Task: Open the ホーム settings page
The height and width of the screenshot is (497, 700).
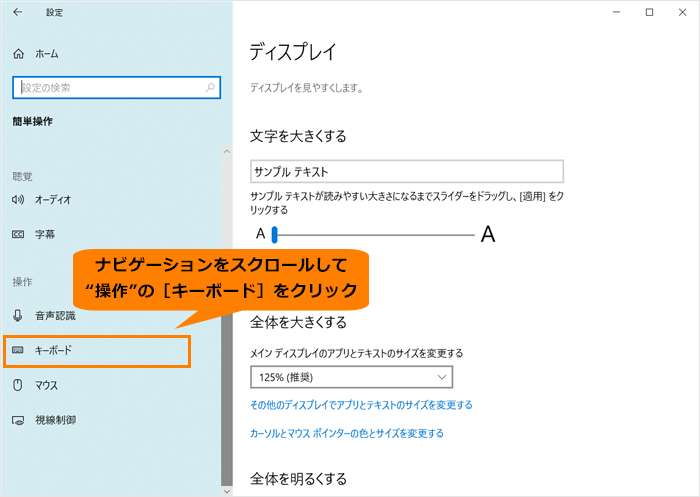Action: pyautogui.click(x=46, y=53)
